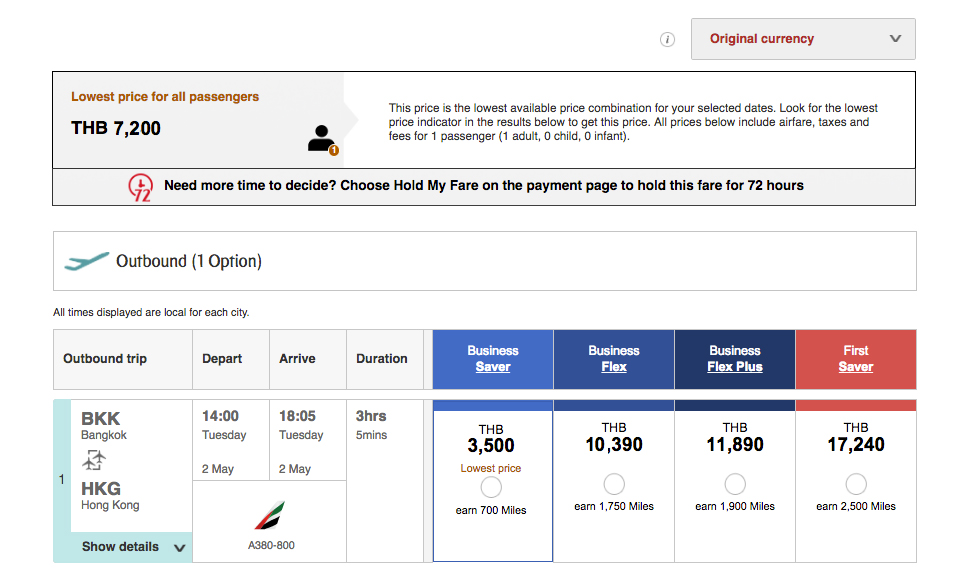The image size is (966, 571).
Task: Click the currency info icon
Action: tap(667, 39)
